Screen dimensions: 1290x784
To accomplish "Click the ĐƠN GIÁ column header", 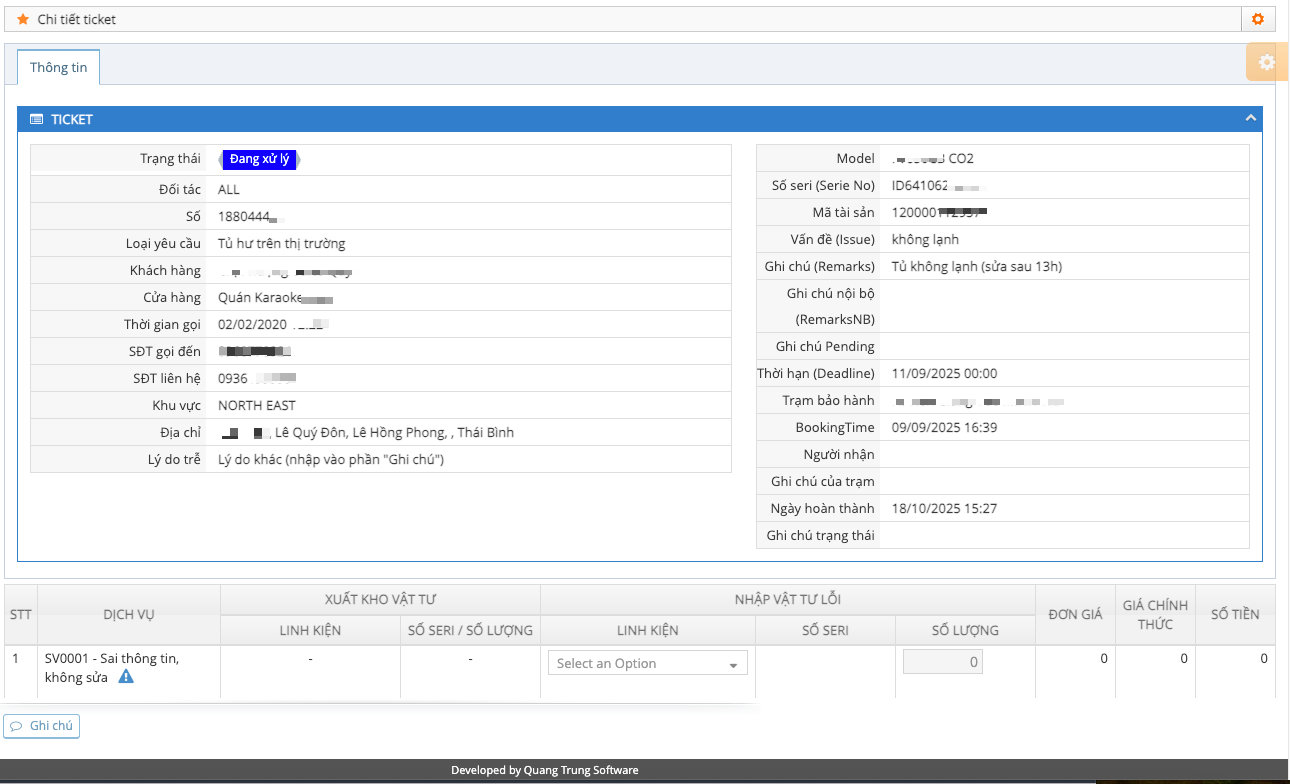I will pyautogui.click(x=1075, y=614).
